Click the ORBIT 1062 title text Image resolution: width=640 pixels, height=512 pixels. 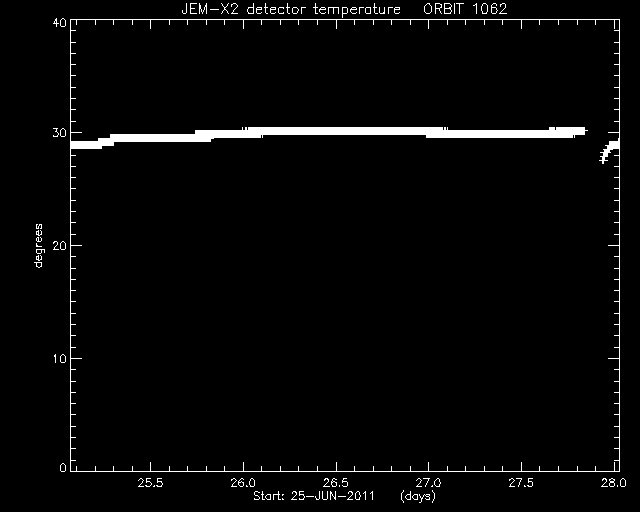[465, 9]
